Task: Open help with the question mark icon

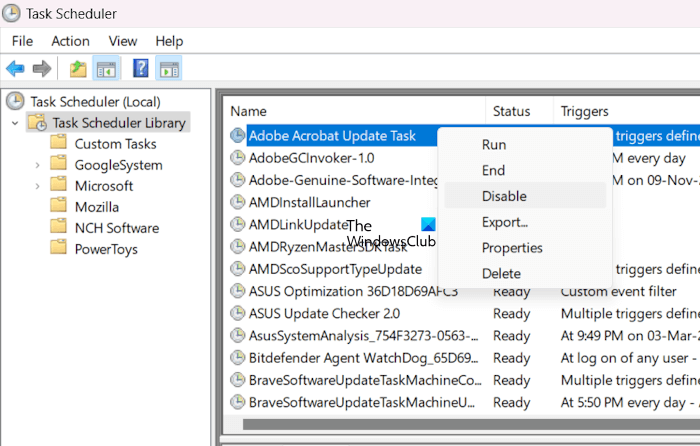Action: (141, 68)
